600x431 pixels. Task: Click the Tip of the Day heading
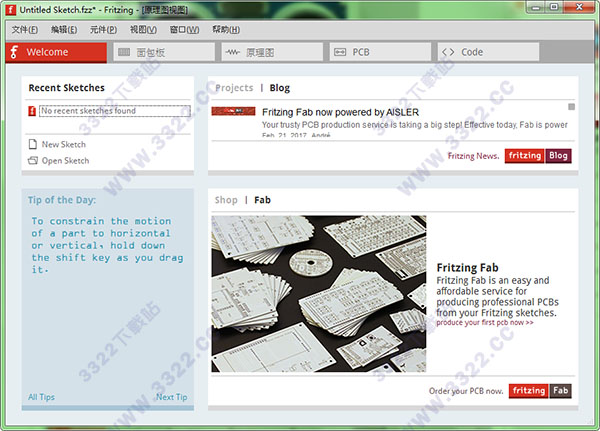62,200
